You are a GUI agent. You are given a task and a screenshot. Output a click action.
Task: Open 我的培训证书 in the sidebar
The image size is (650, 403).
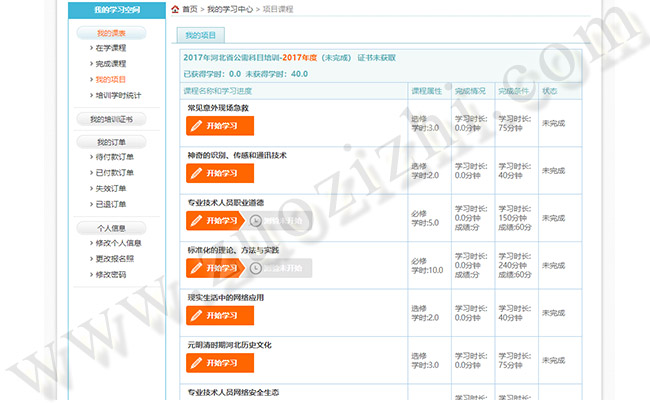(110, 119)
